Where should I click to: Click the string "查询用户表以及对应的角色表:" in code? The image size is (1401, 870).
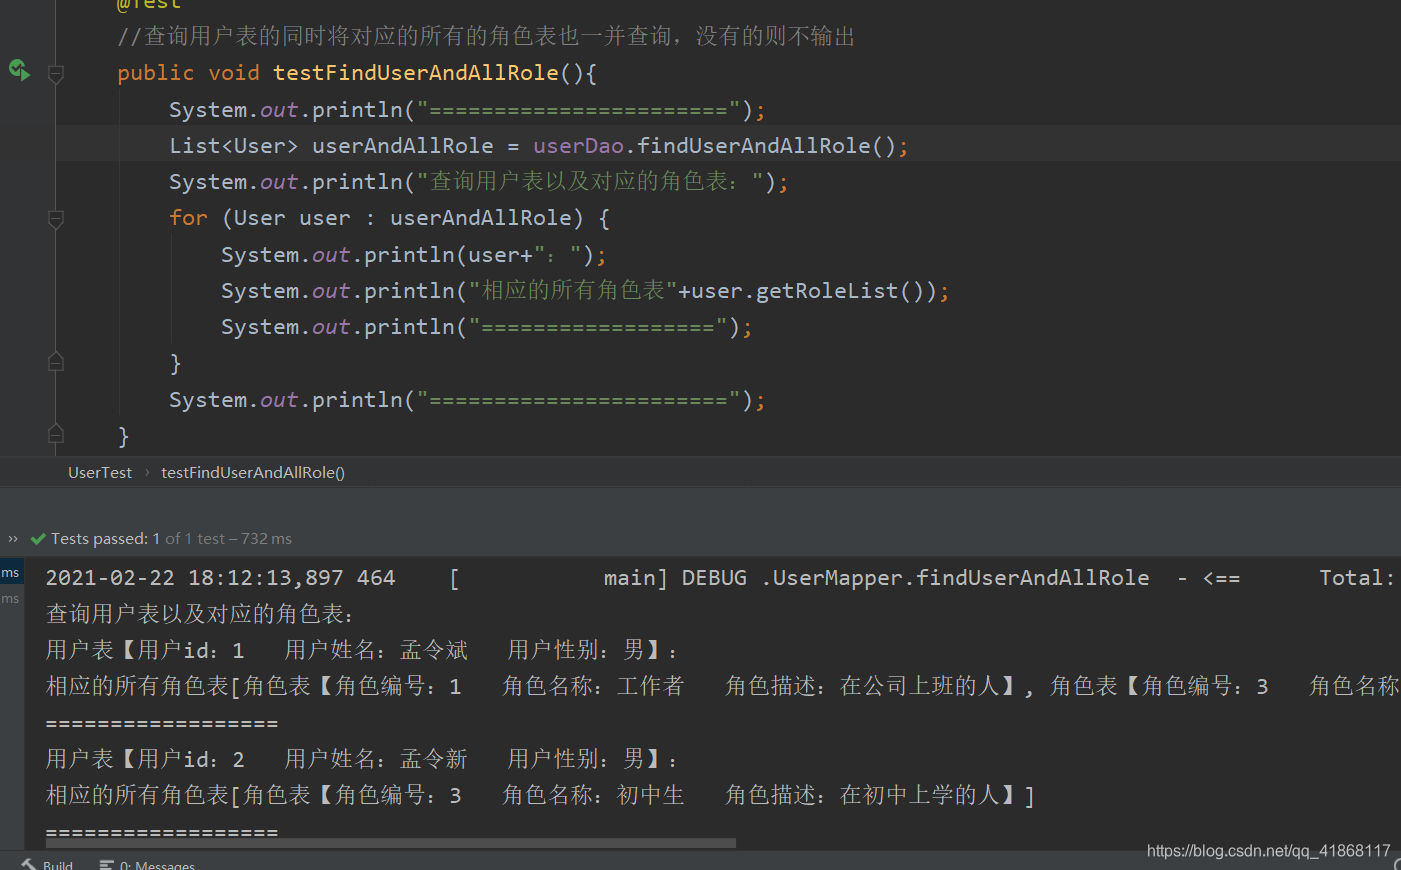(590, 182)
